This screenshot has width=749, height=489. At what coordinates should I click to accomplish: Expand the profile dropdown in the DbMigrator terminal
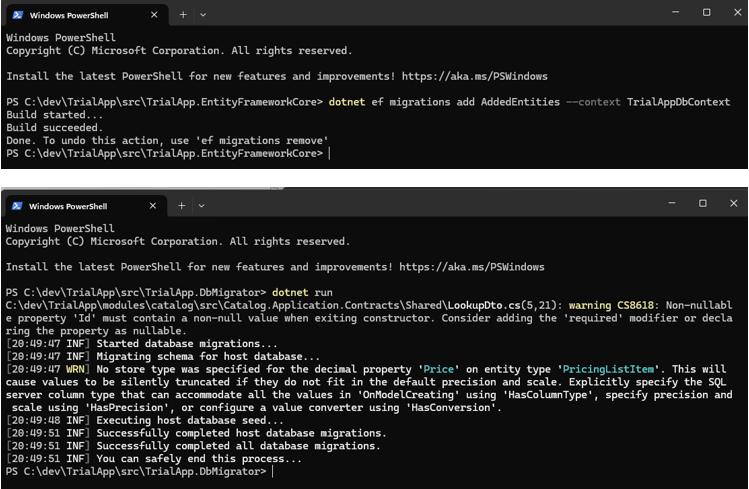pyautogui.click(x=203, y=205)
